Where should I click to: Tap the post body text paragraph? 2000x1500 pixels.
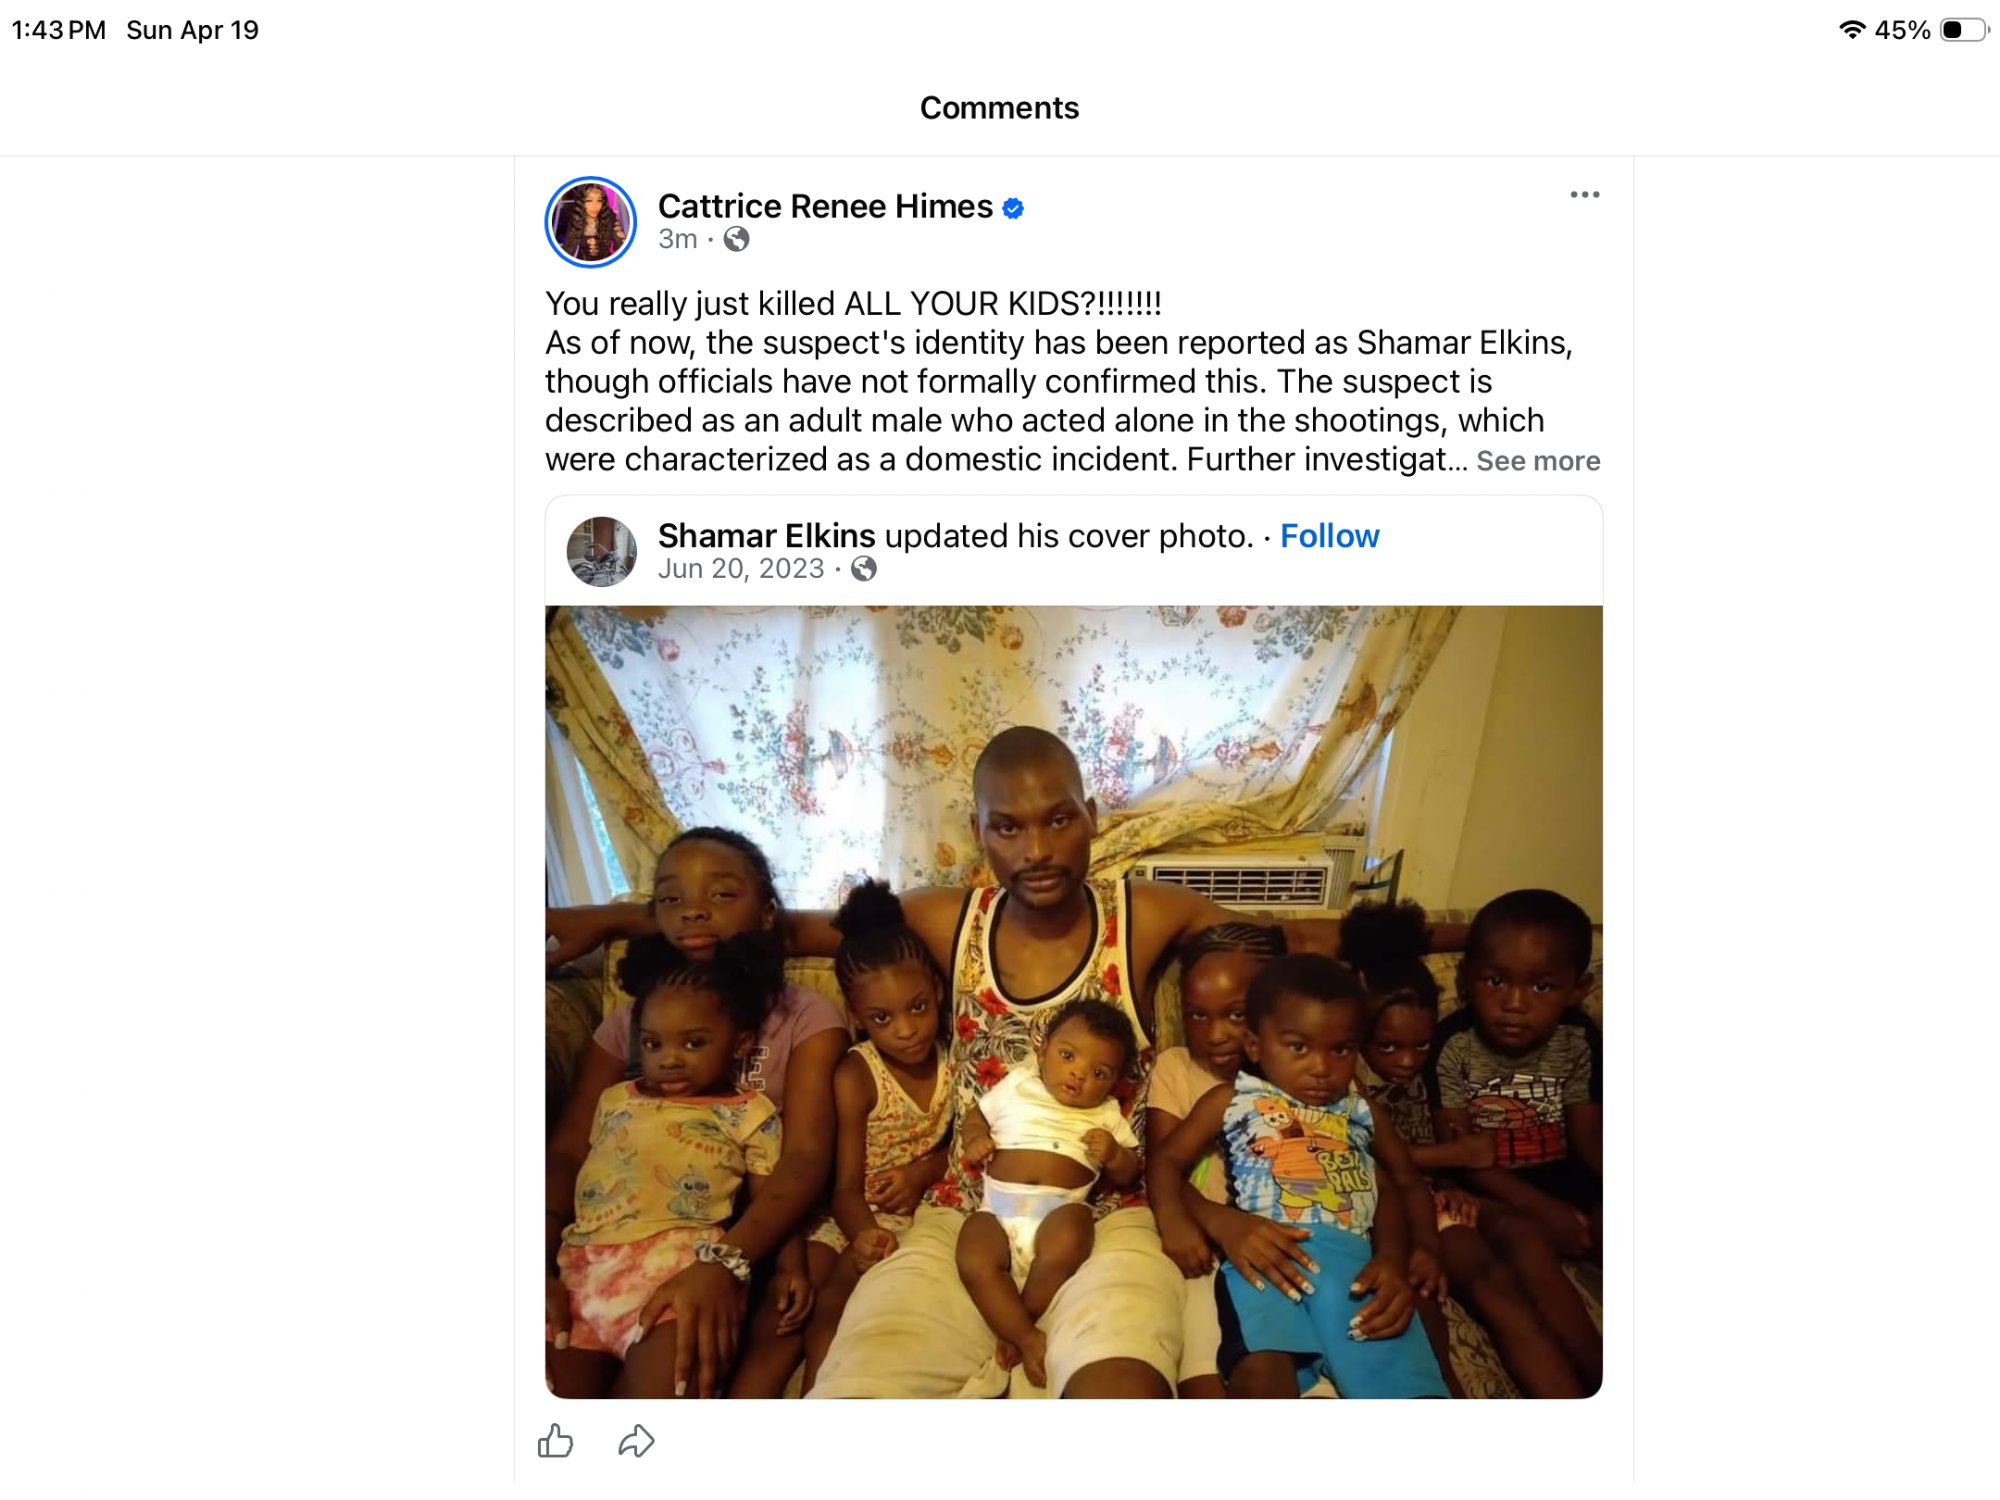click(1072, 381)
